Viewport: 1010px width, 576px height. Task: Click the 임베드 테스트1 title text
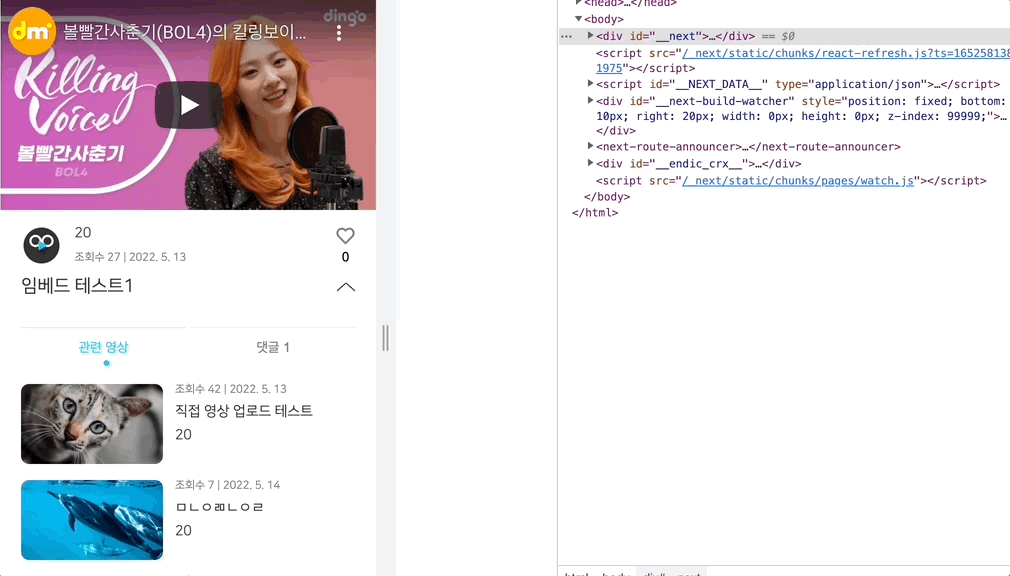[77, 285]
